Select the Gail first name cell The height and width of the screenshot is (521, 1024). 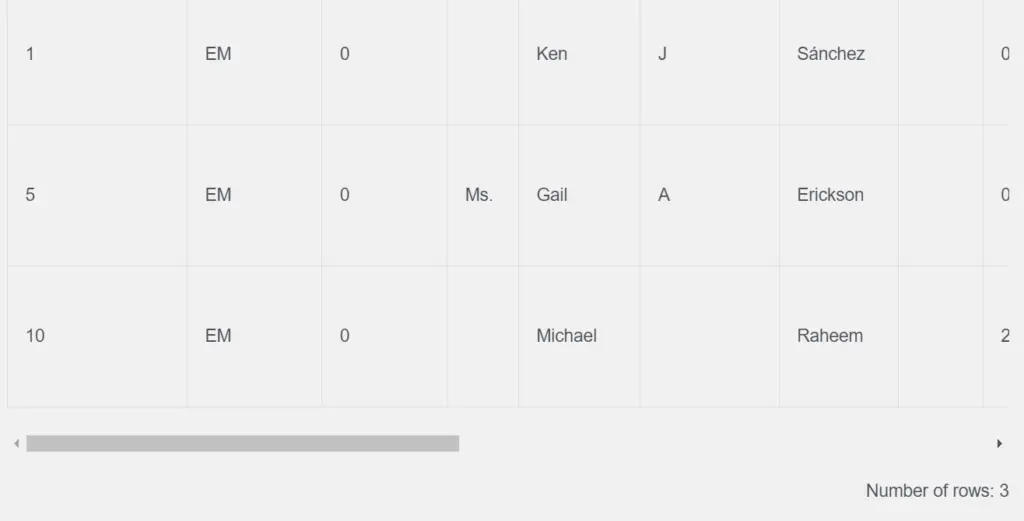(579, 195)
